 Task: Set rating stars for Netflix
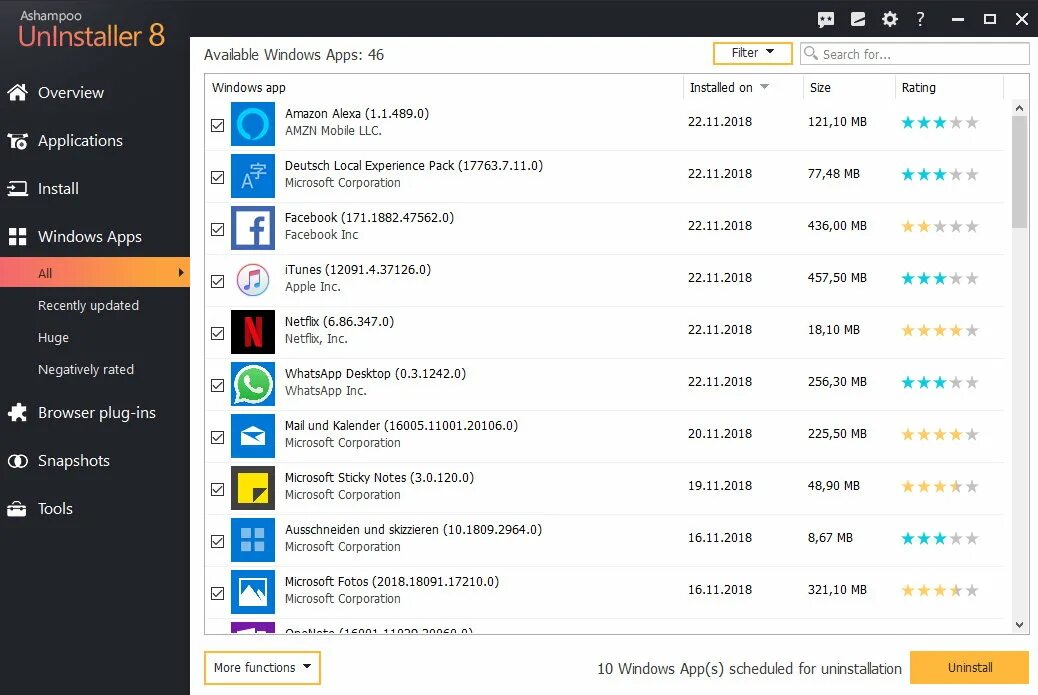coord(939,330)
